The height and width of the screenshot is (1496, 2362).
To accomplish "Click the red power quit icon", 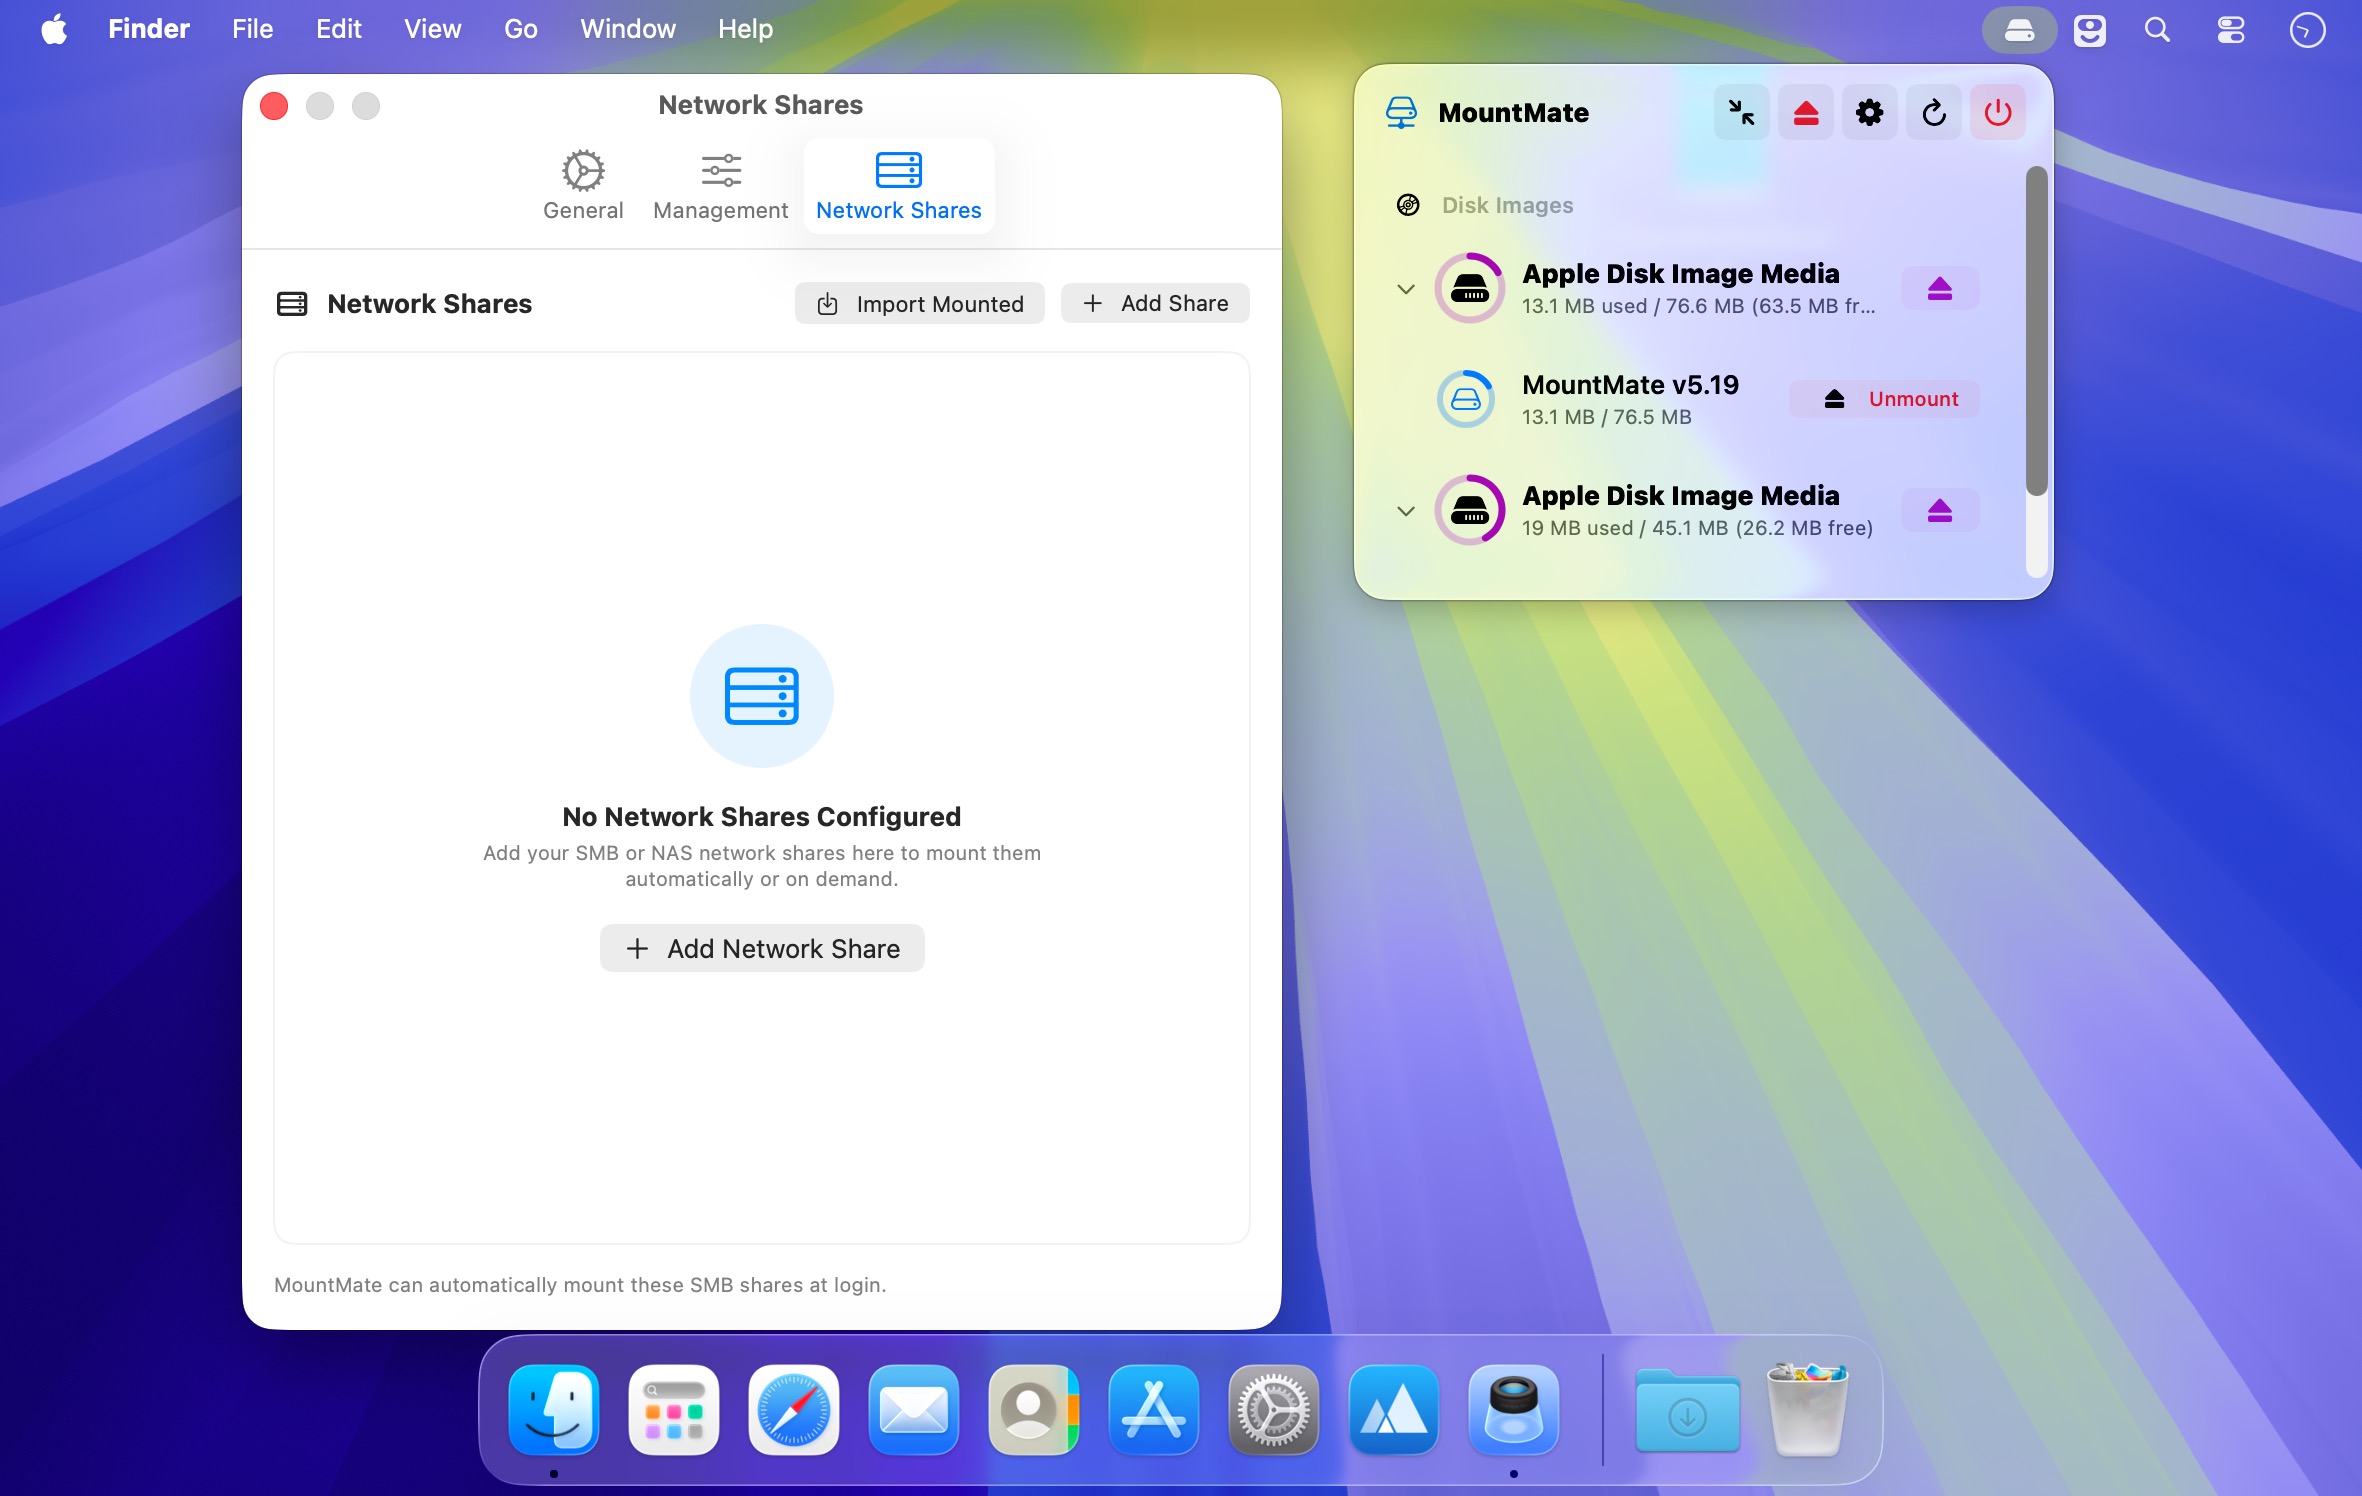I will (x=1997, y=113).
